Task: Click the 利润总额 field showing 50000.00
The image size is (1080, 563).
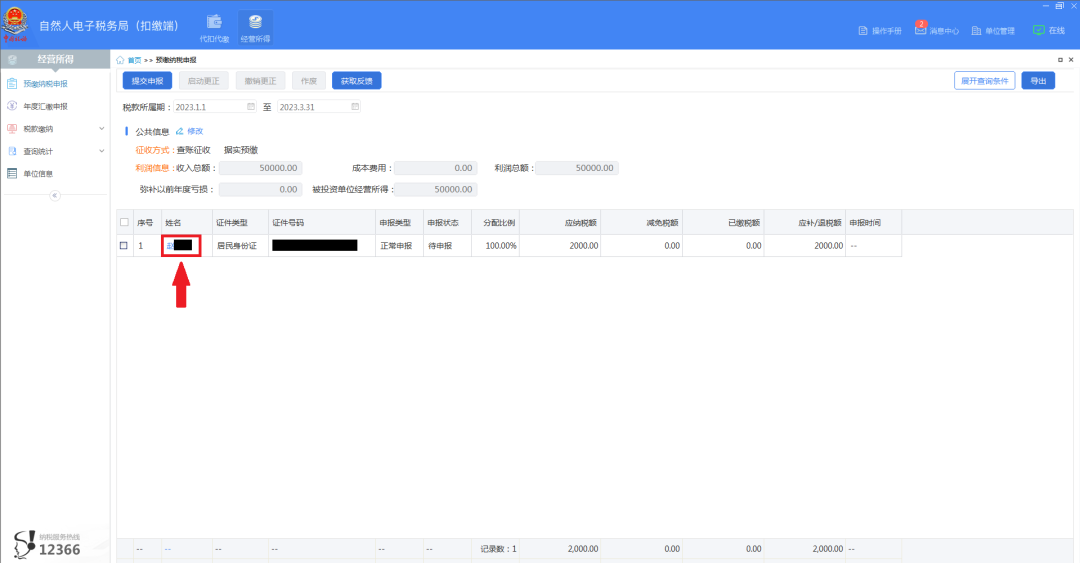Action: pos(577,168)
